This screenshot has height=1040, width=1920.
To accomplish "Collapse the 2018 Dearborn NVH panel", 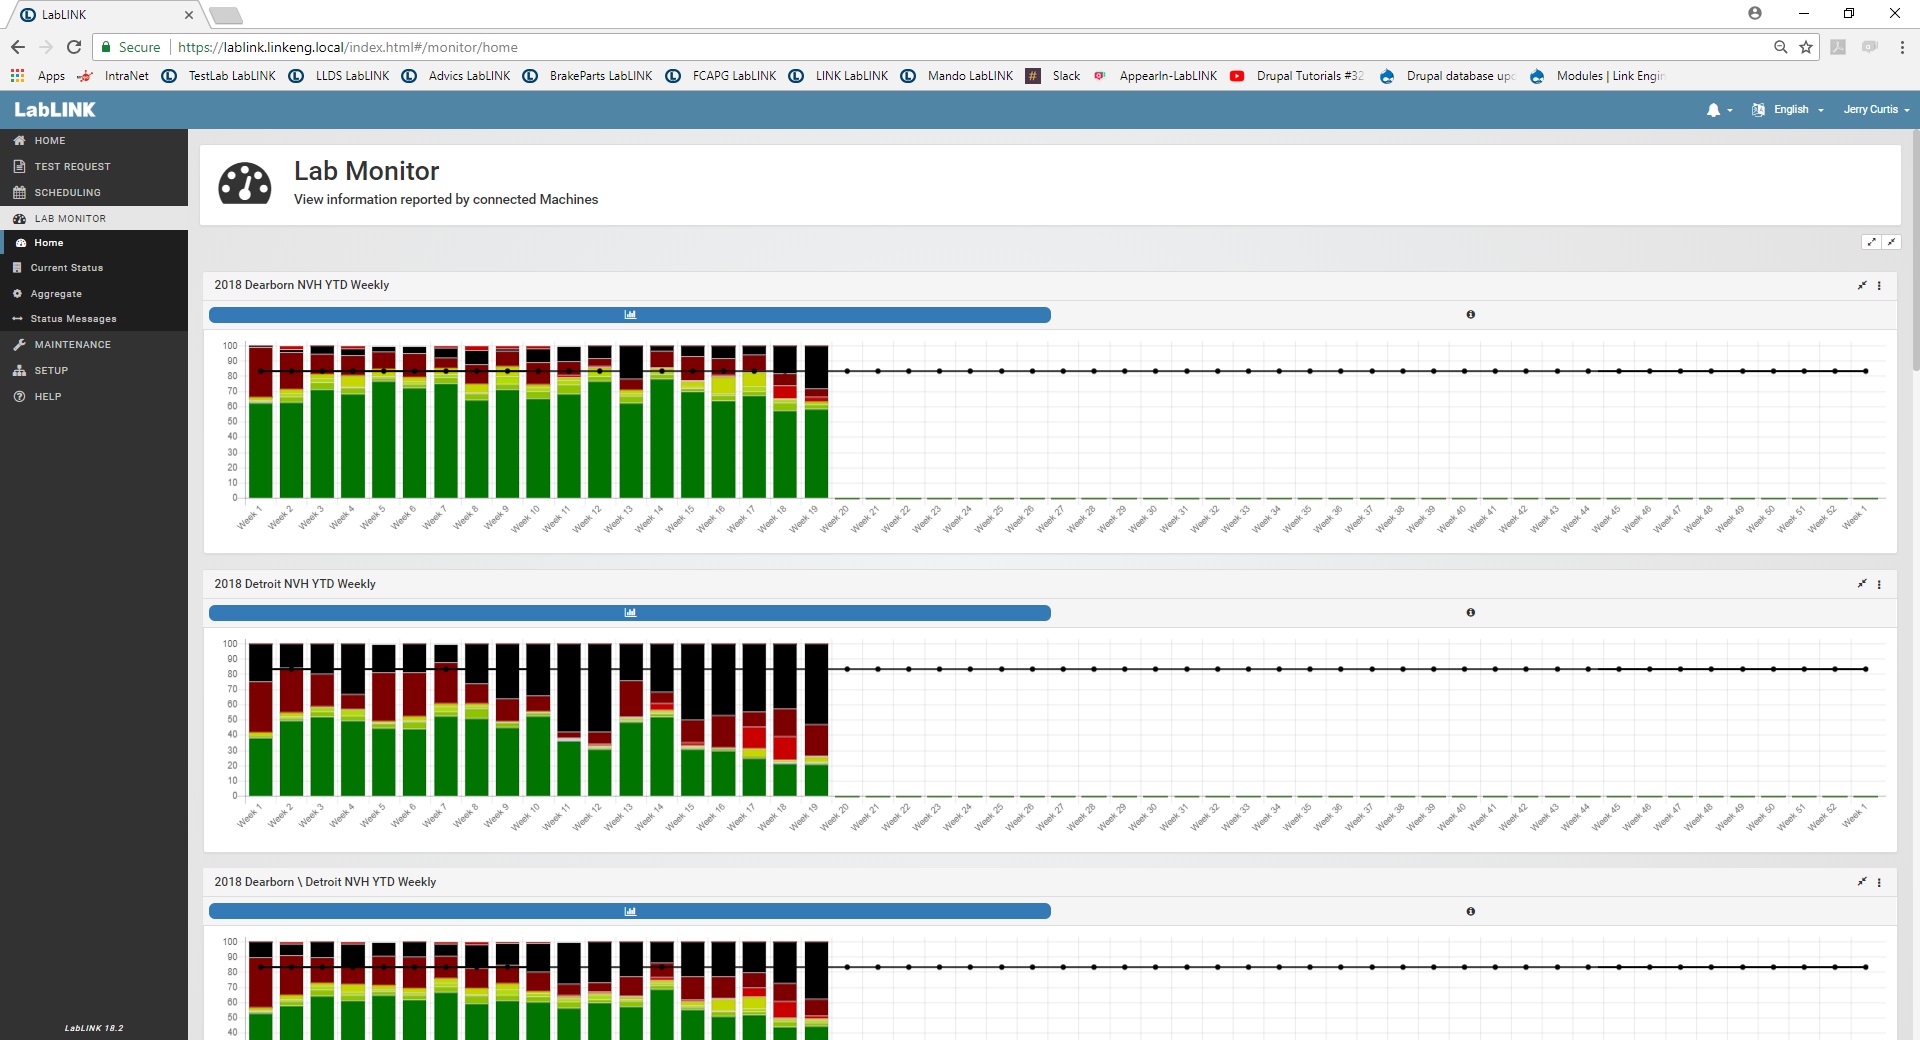I will [x=1862, y=286].
